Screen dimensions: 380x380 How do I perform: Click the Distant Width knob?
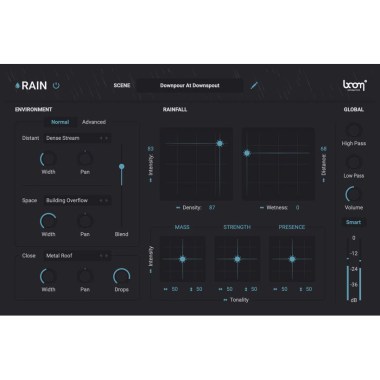coord(48,159)
